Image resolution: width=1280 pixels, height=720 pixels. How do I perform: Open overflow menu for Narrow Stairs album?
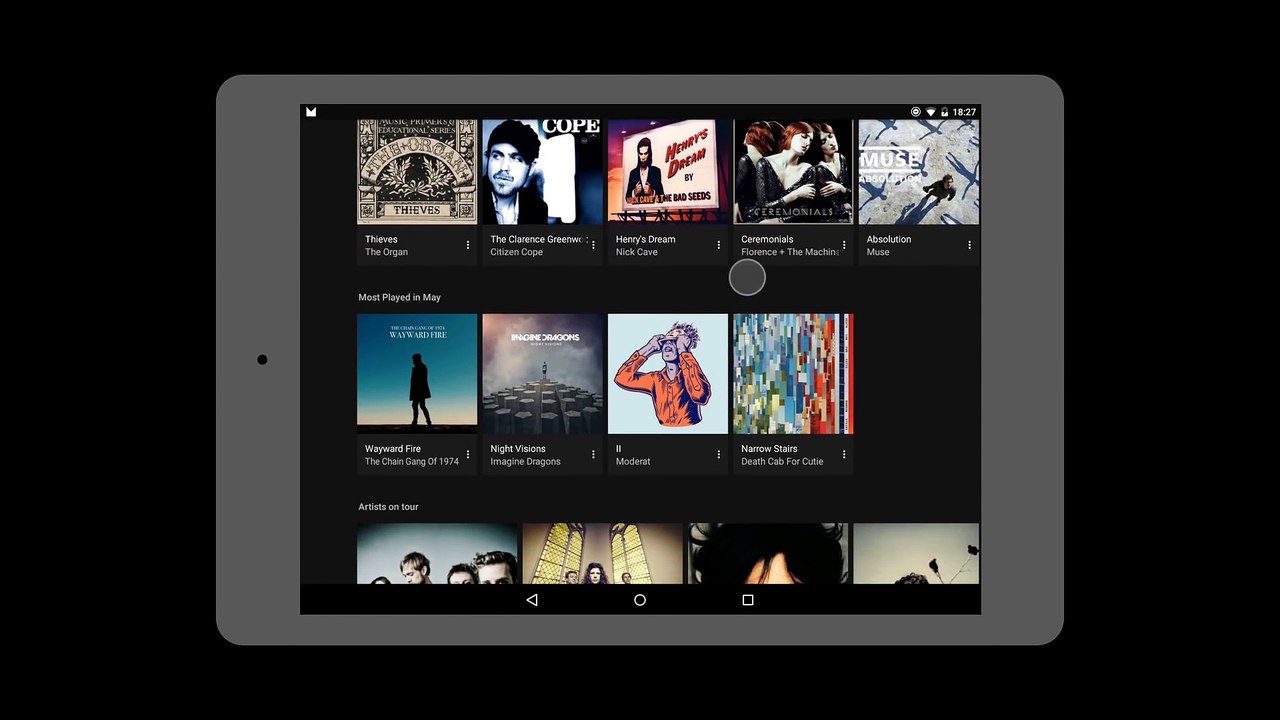tap(844, 454)
